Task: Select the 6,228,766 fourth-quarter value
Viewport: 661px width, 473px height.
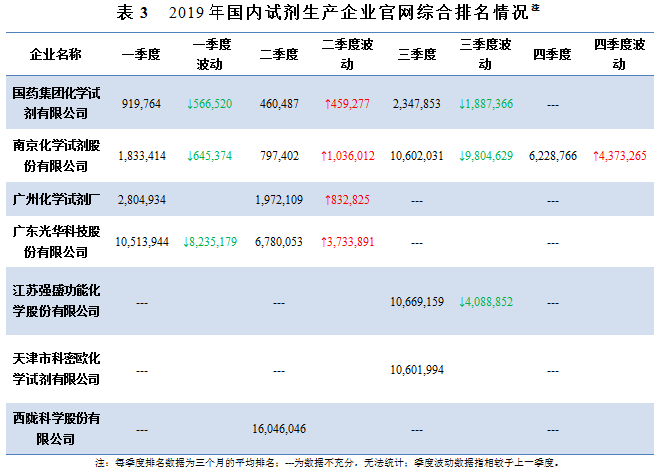Action: 552,155
